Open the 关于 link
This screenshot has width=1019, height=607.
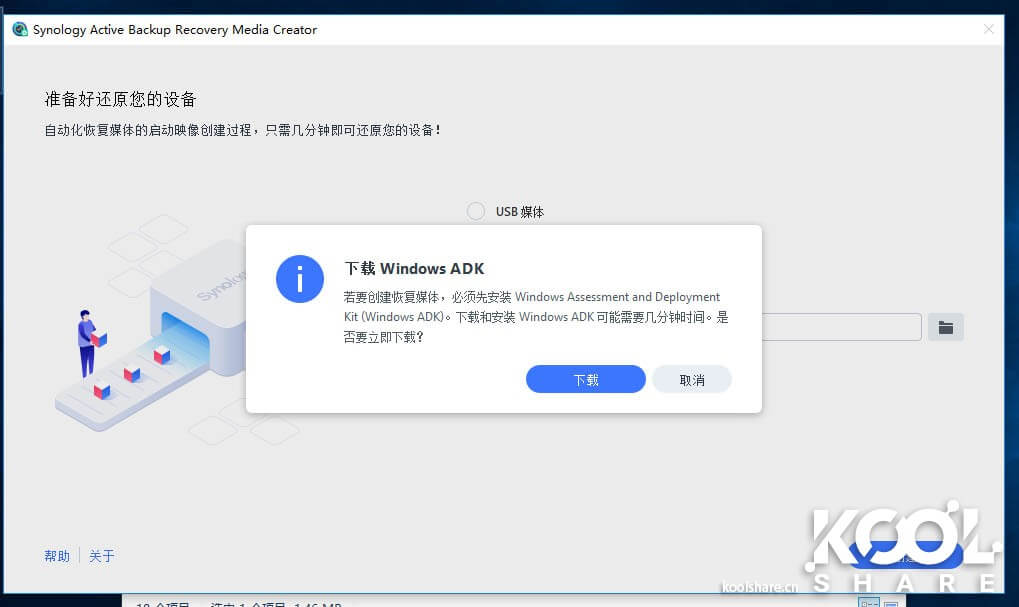(x=102, y=556)
